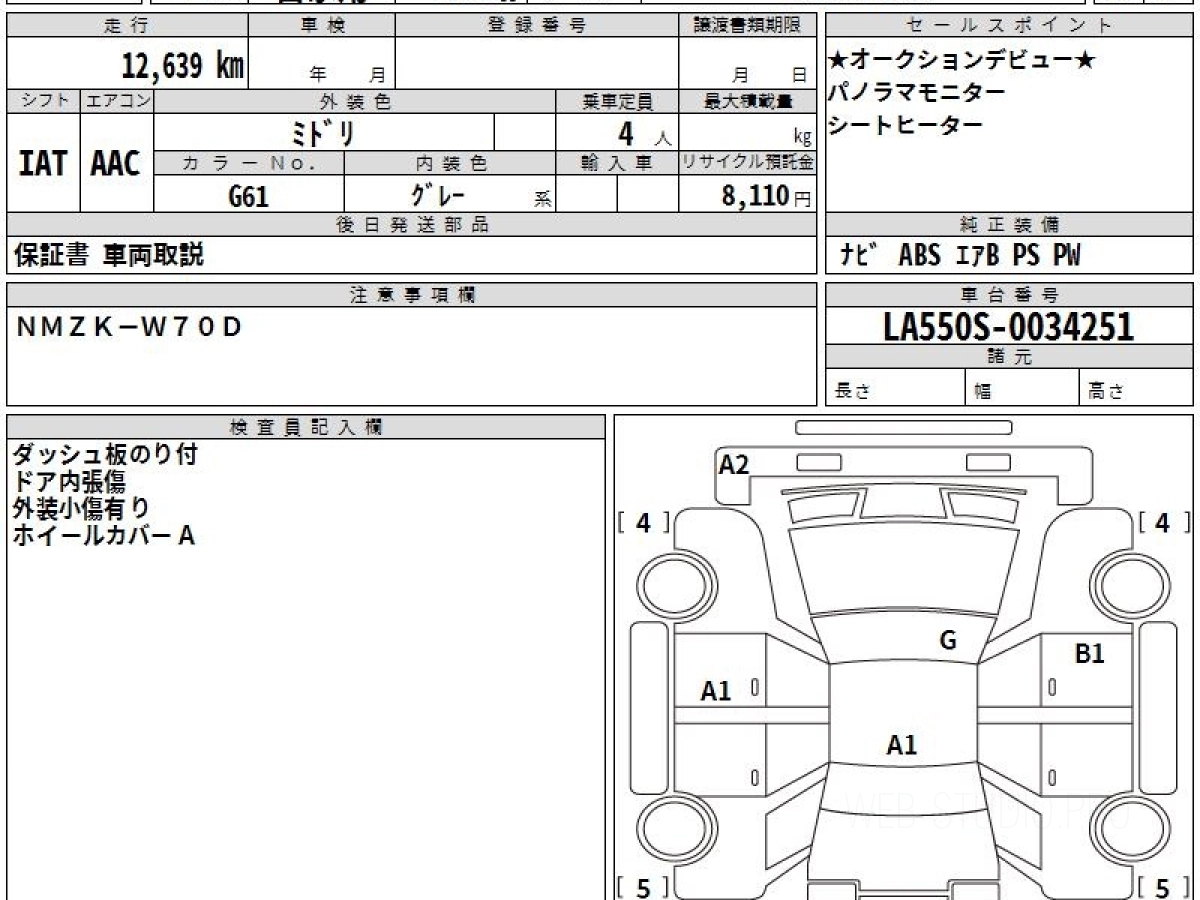The image size is (1200, 900).
Task: Click chassis number LA550S-0034251
Action: (x=1009, y=326)
